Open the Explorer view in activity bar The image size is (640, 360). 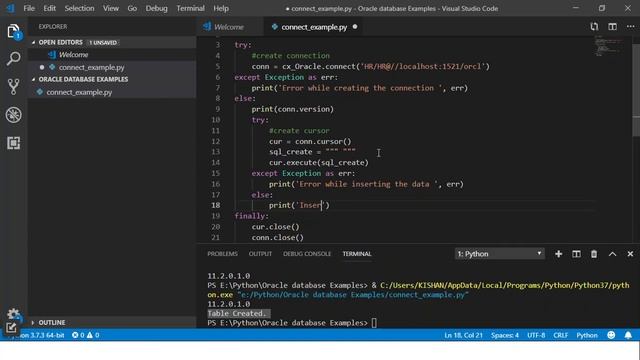coord(13,31)
